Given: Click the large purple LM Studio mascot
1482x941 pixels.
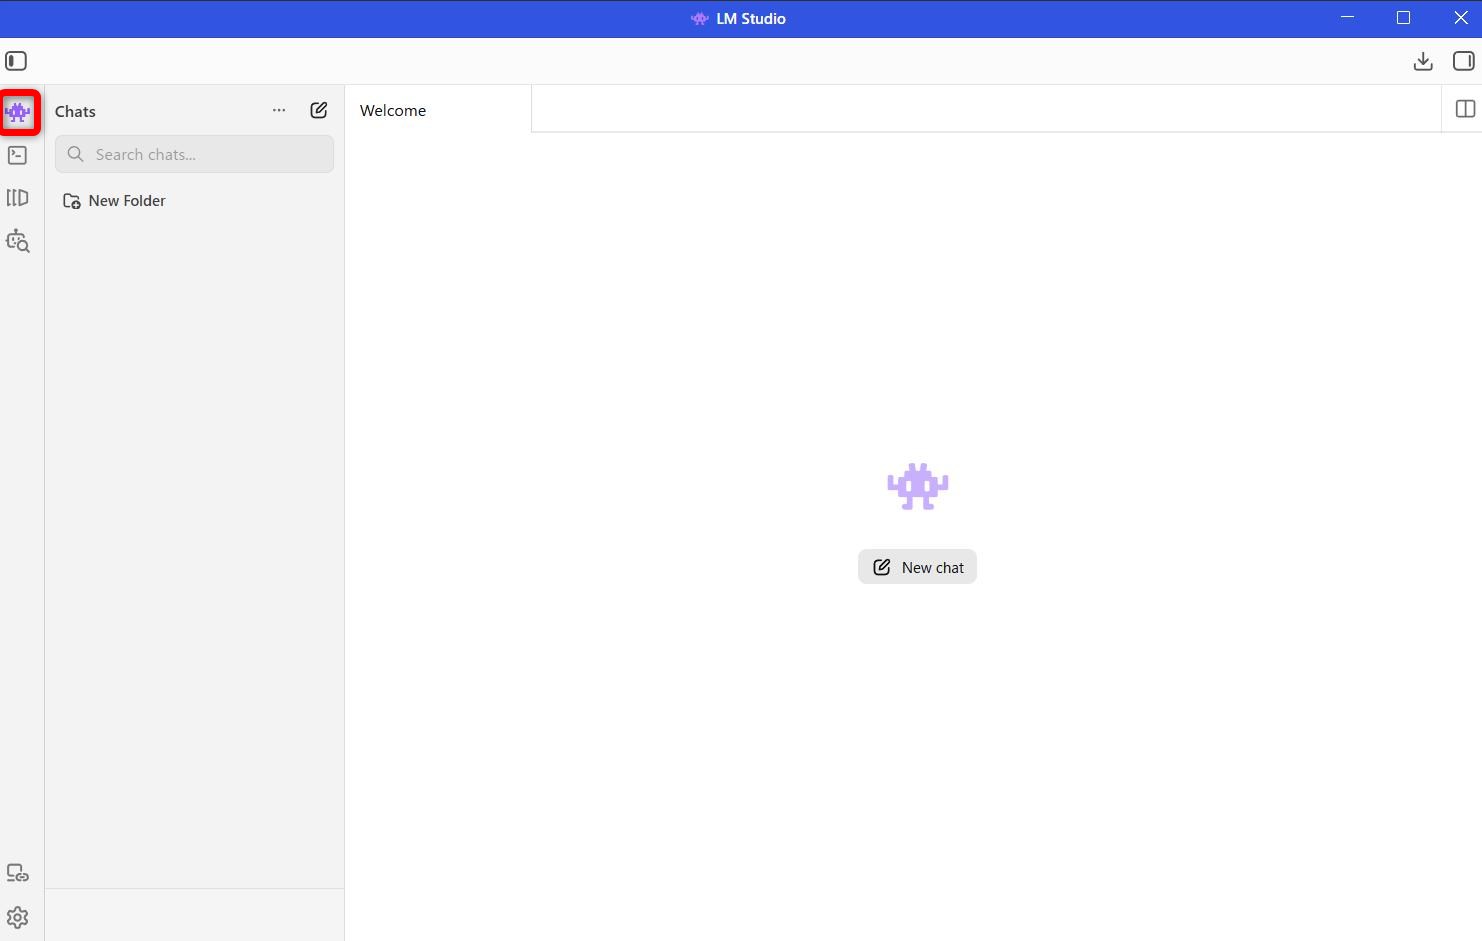Looking at the screenshot, I should (917, 486).
